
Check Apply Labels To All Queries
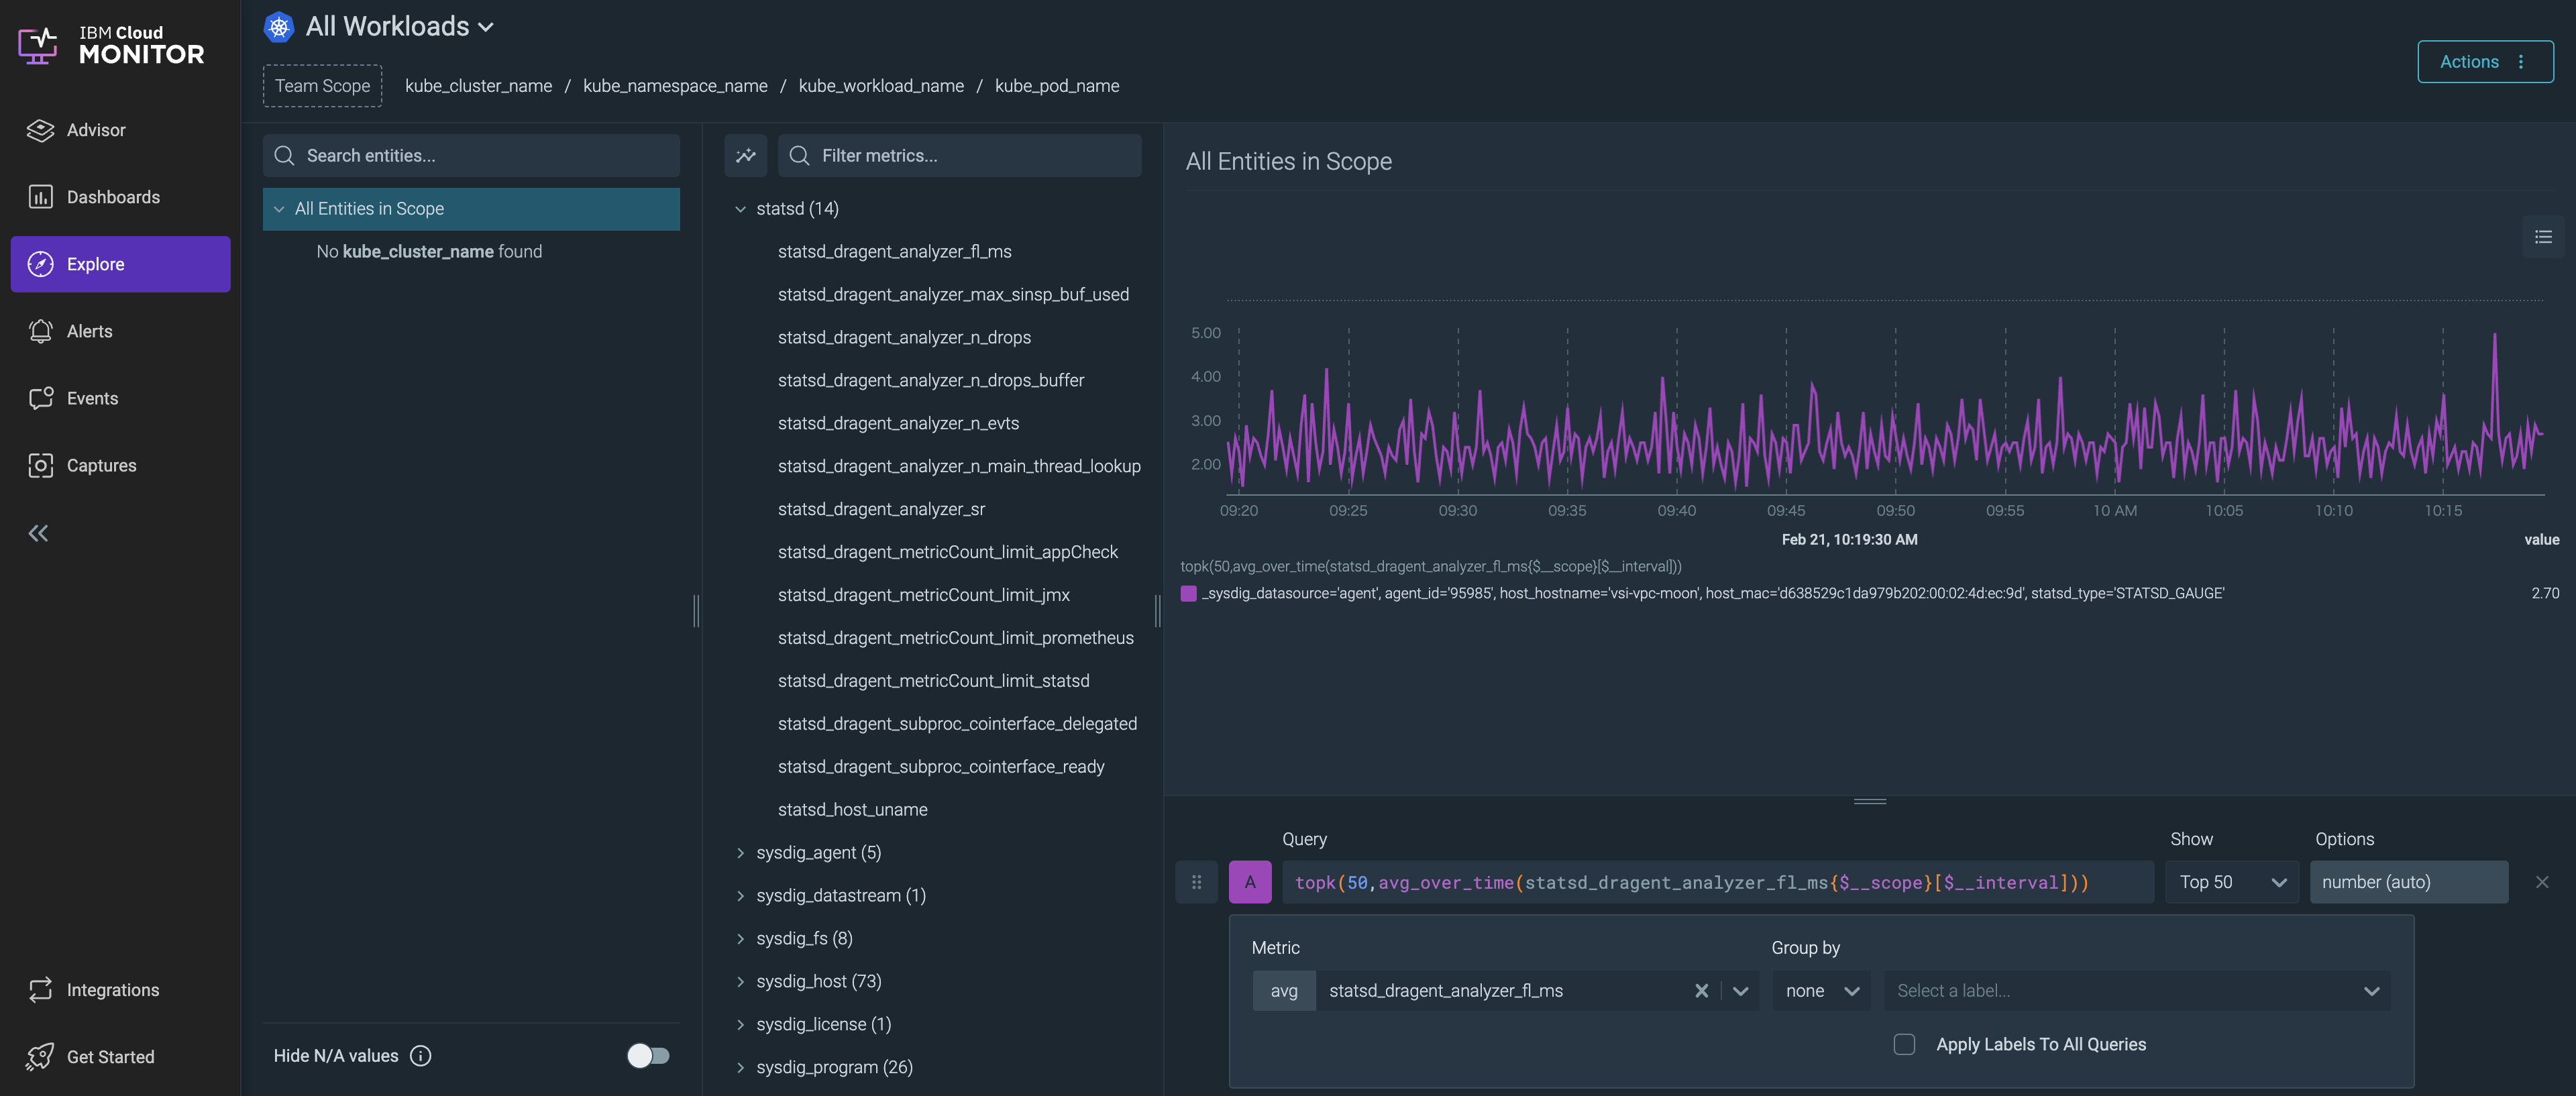point(1904,1044)
